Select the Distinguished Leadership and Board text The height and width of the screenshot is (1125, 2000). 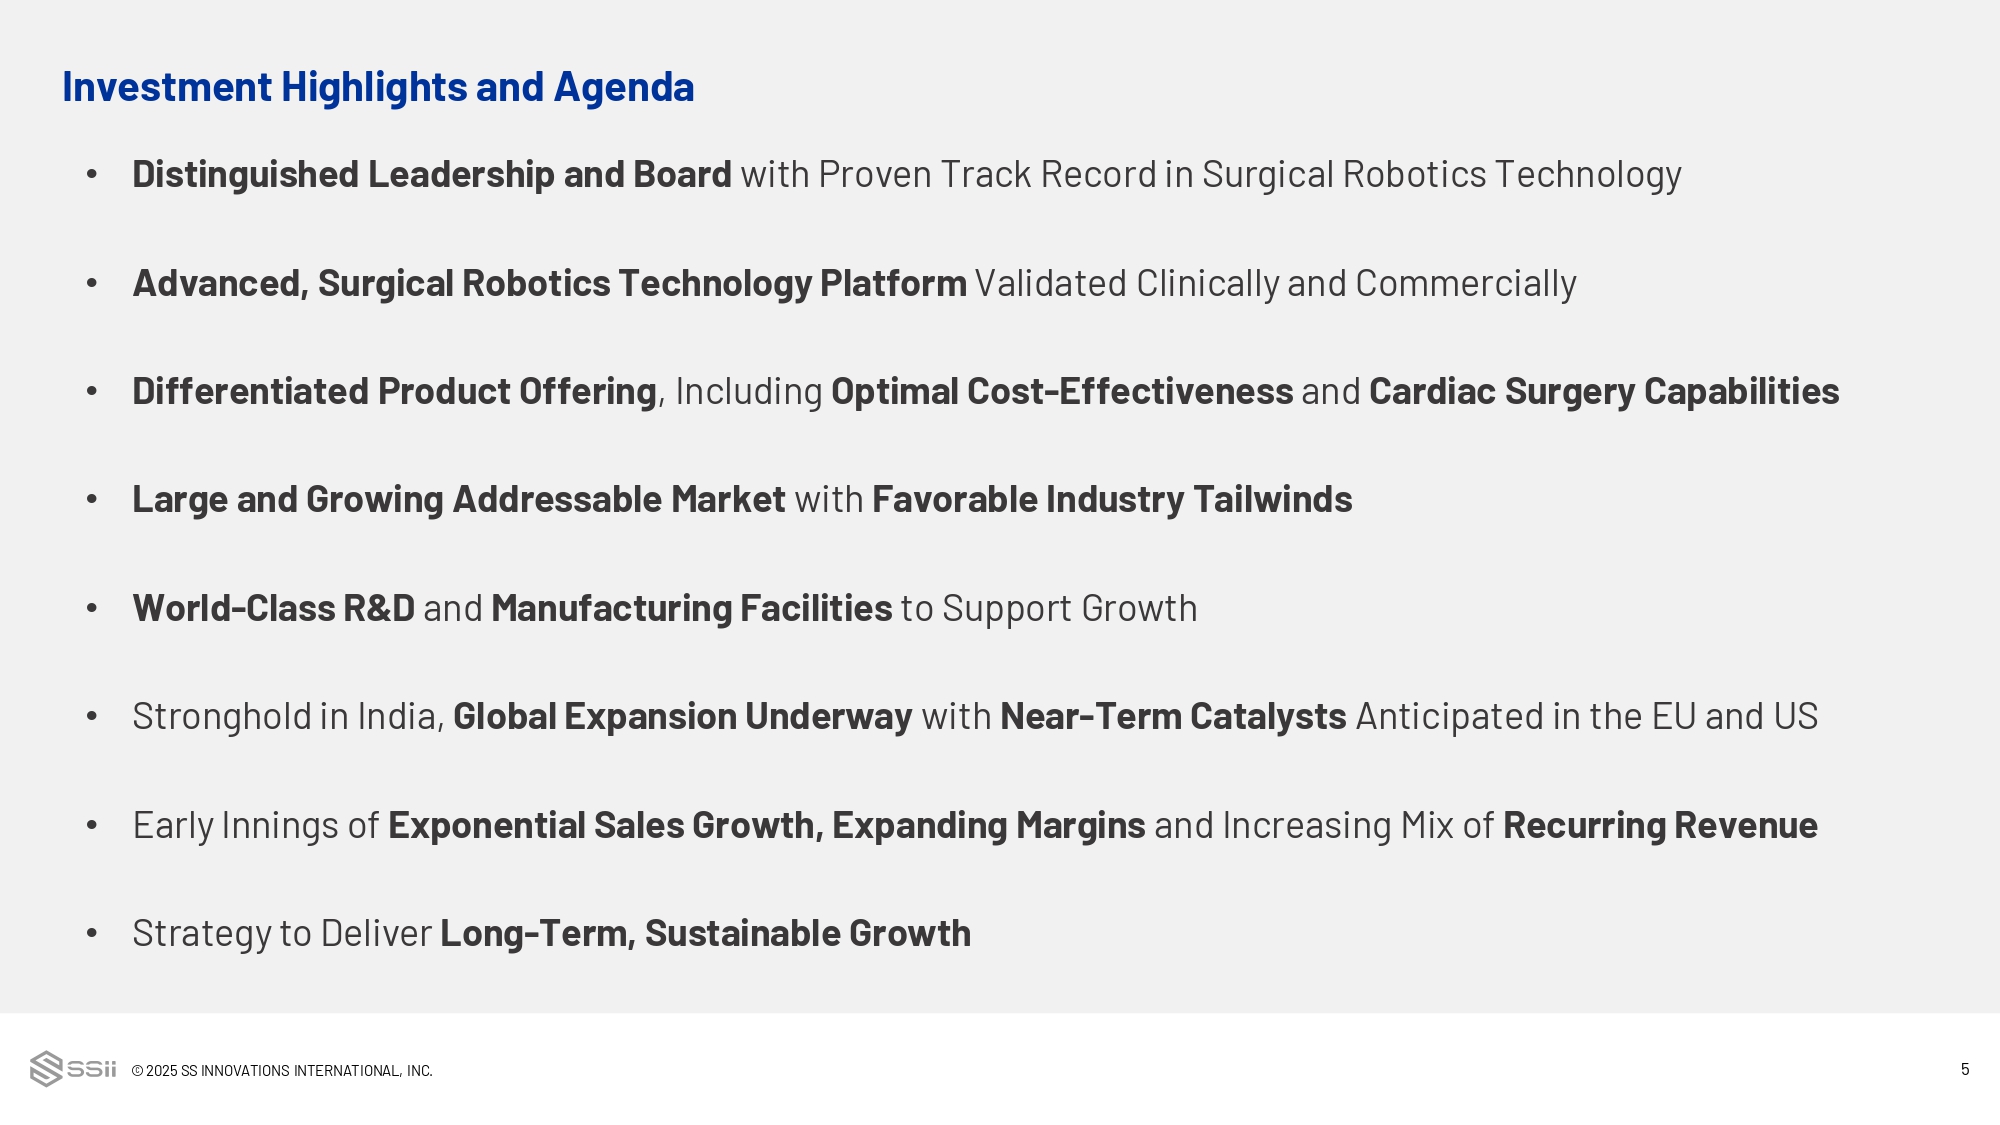click(431, 175)
